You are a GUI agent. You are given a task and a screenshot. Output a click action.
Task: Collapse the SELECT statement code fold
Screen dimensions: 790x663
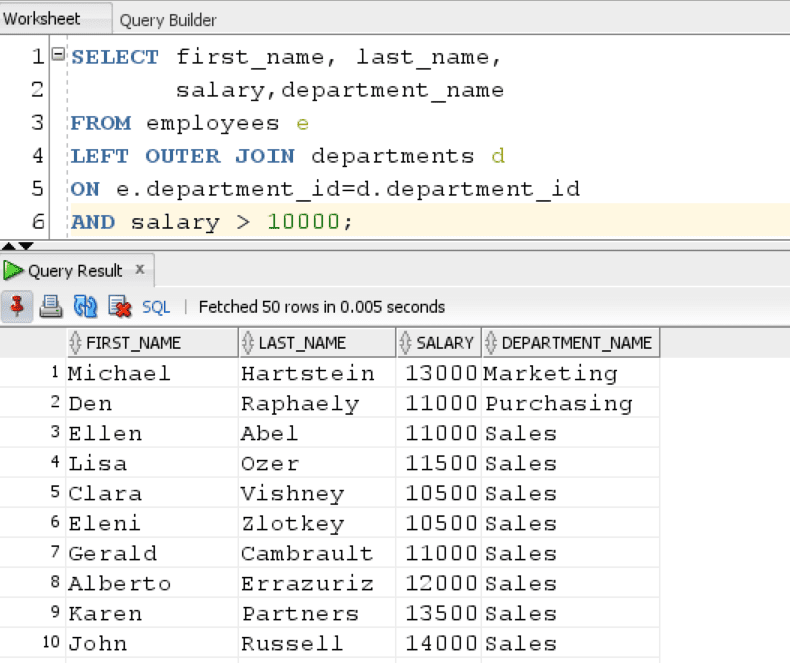coord(58,53)
